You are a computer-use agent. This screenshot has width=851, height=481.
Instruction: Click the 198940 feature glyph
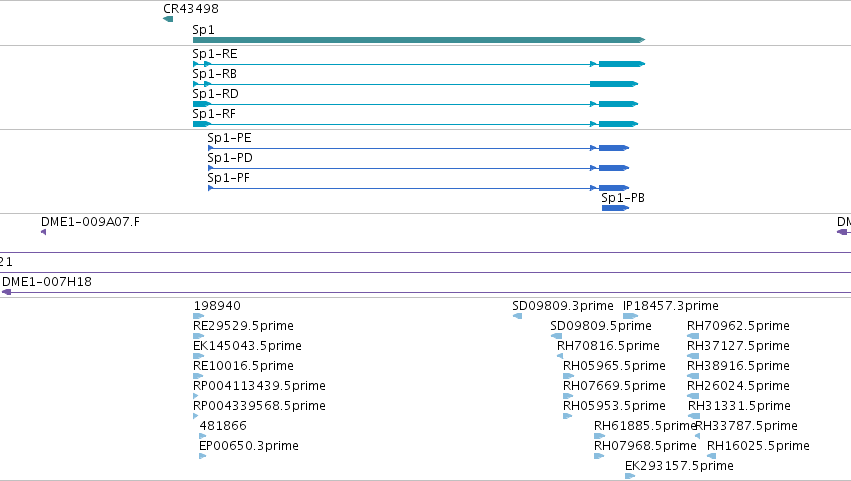[x=199, y=316]
